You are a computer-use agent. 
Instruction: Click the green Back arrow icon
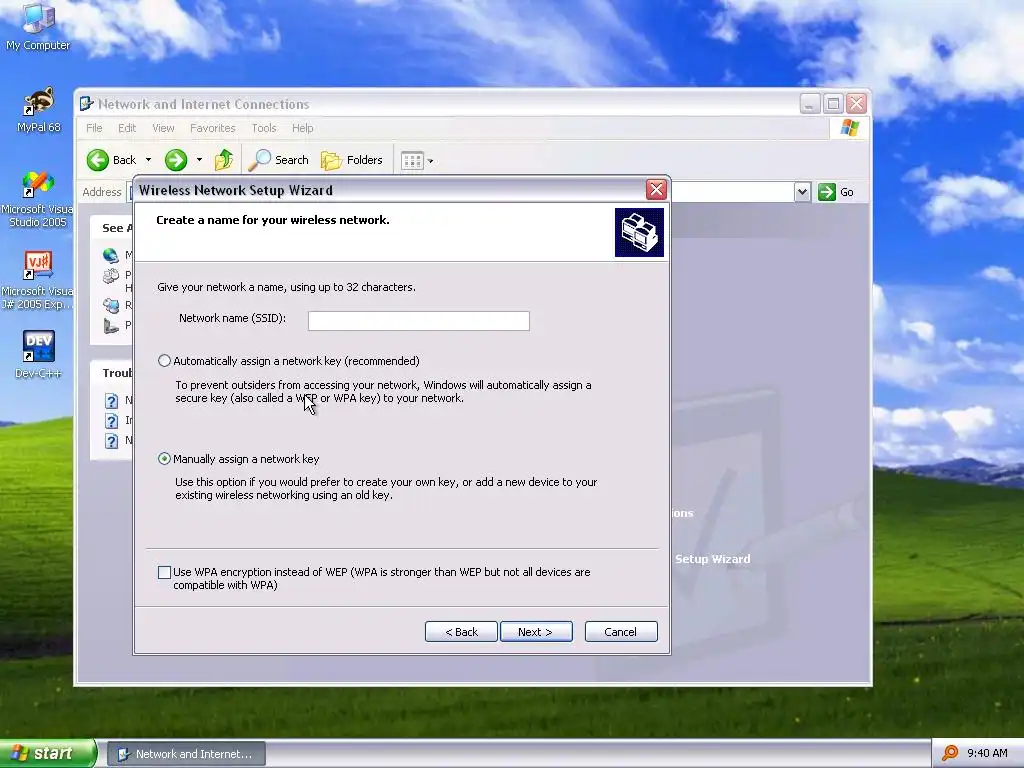click(x=98, y=160)
